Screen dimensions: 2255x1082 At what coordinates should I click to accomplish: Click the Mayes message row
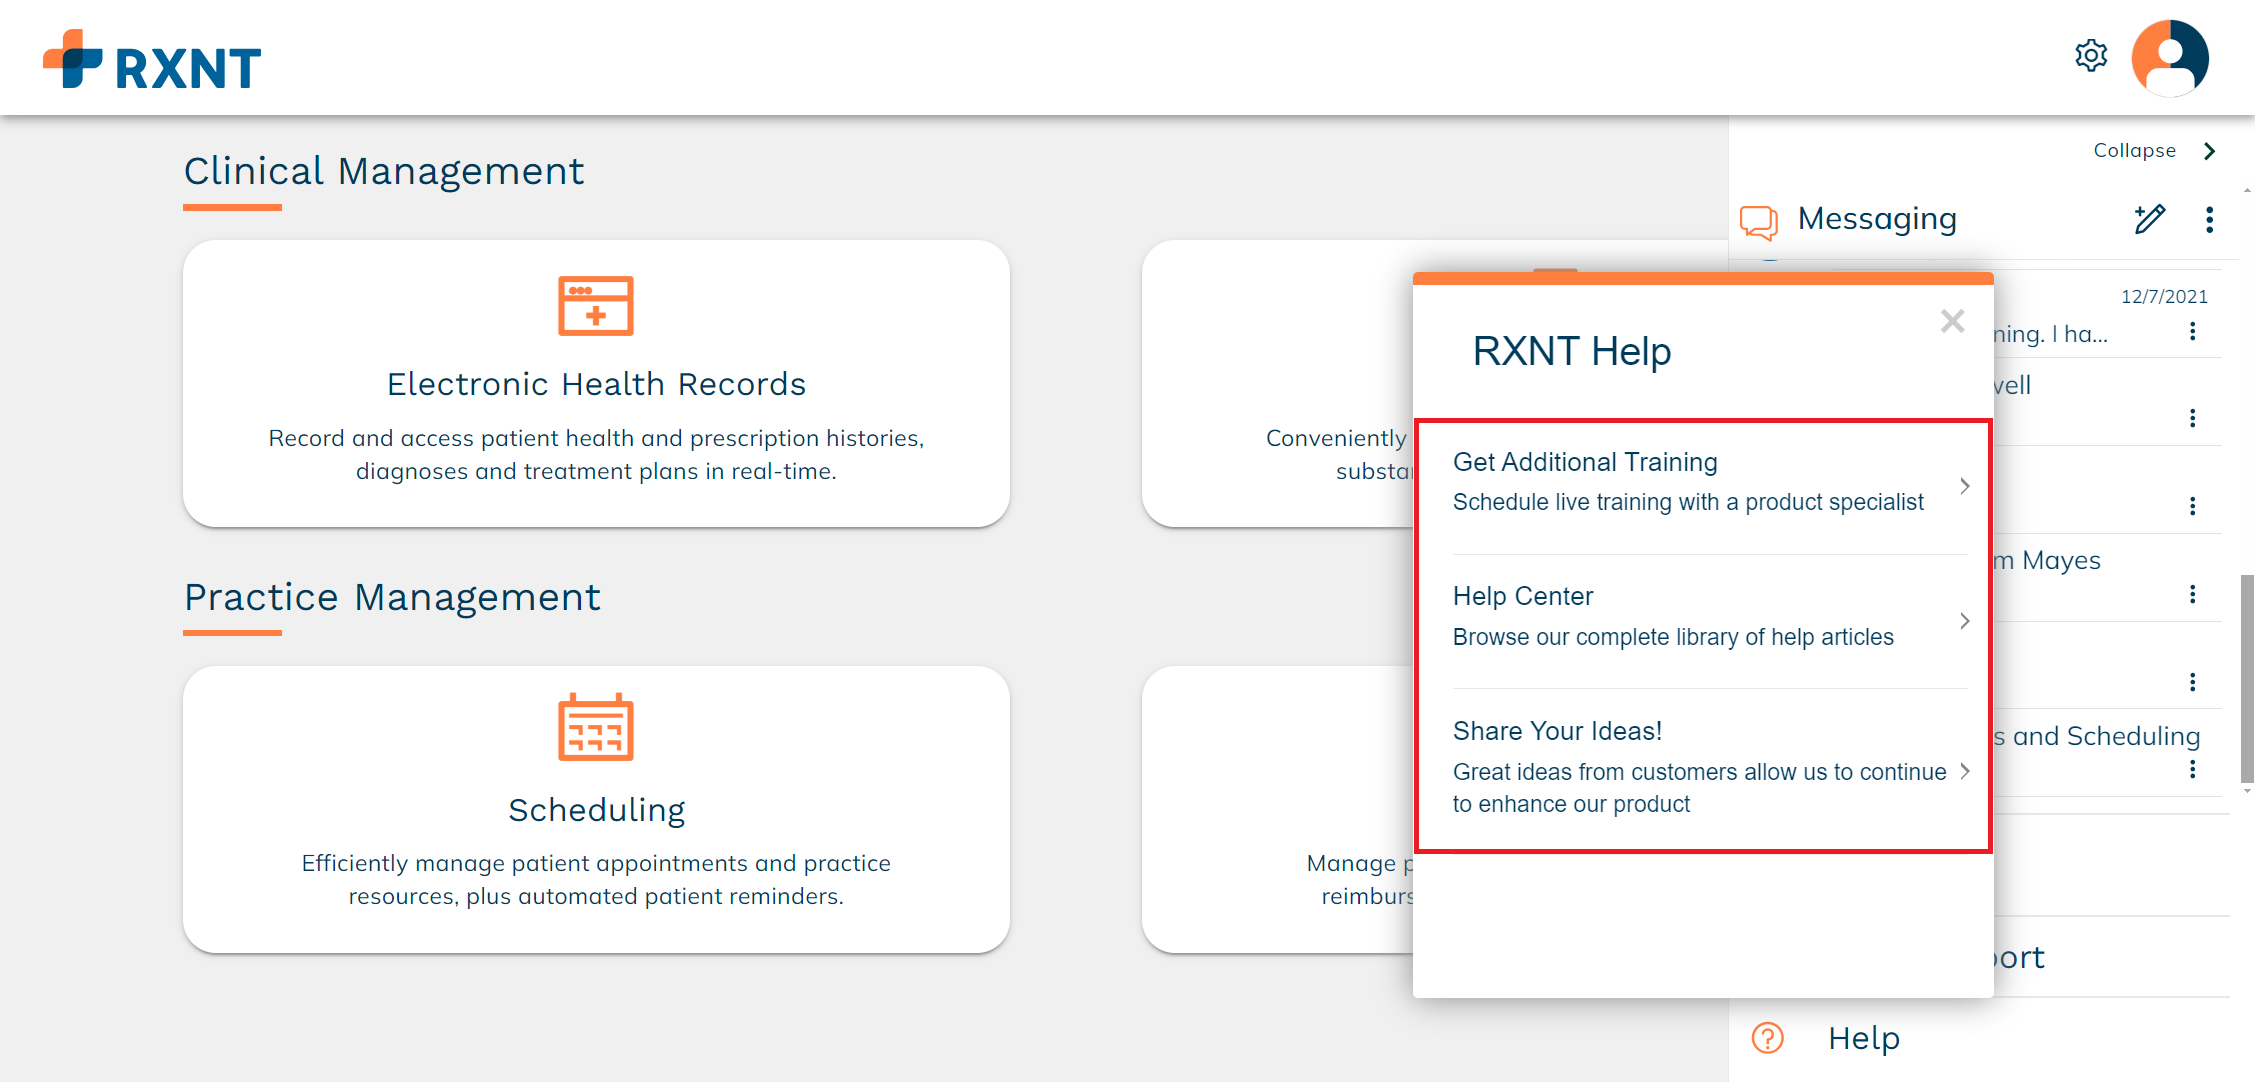2107,578
